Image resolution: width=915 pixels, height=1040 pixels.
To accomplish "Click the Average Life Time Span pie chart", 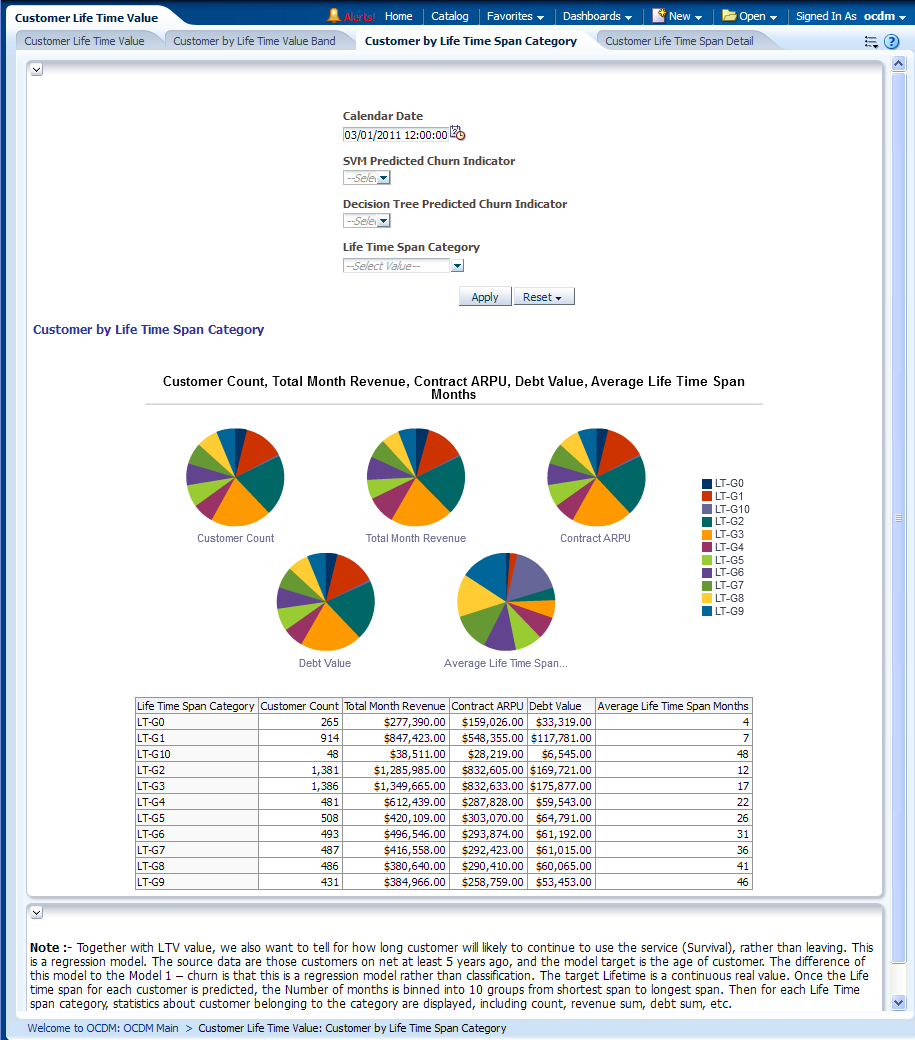I will pyautogui.click(x=506, y=602).
